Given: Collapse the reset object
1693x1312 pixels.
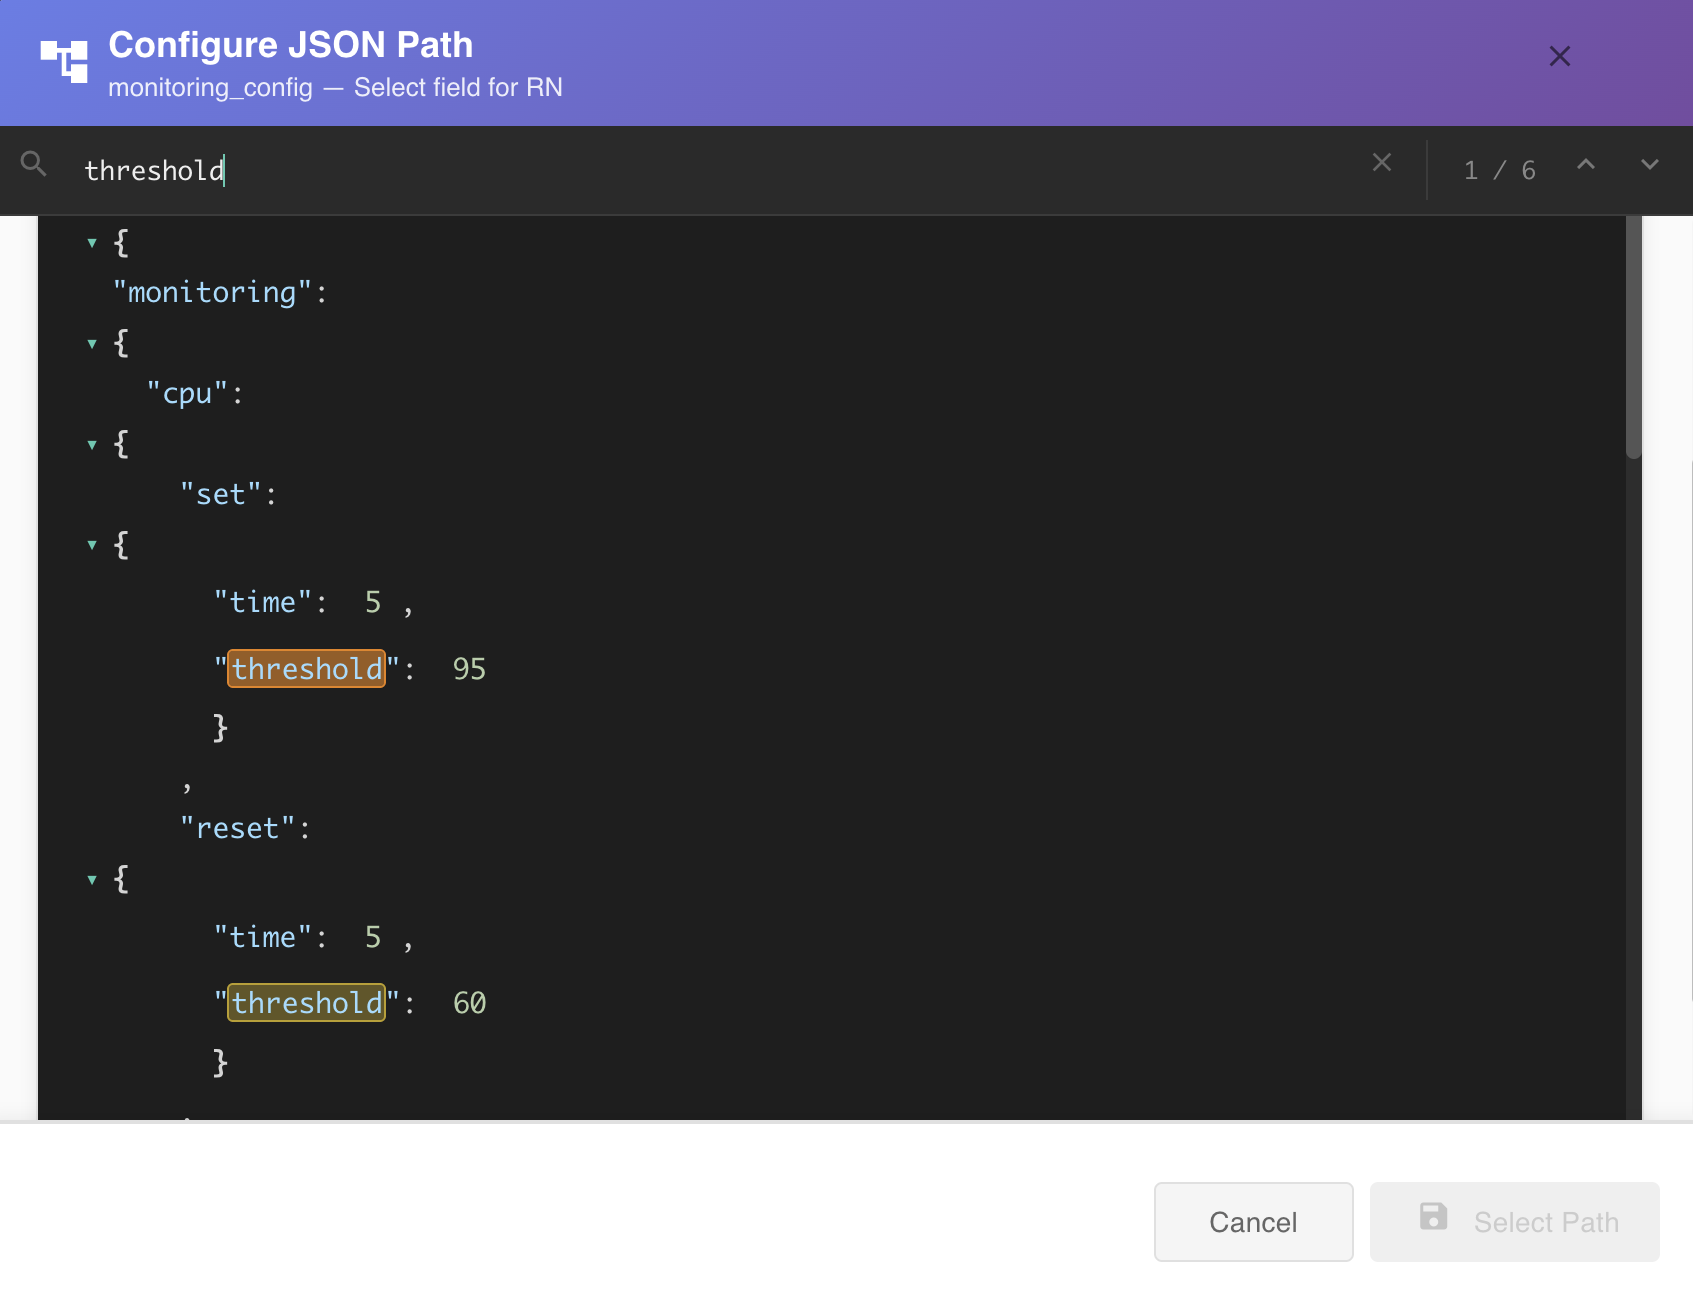Looking at the screenshot, I should 92,880.
